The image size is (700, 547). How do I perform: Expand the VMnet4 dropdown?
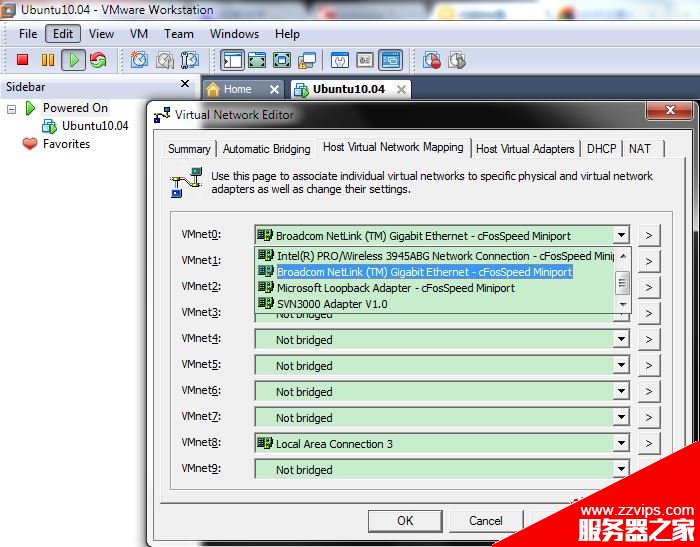click(621, 340)
